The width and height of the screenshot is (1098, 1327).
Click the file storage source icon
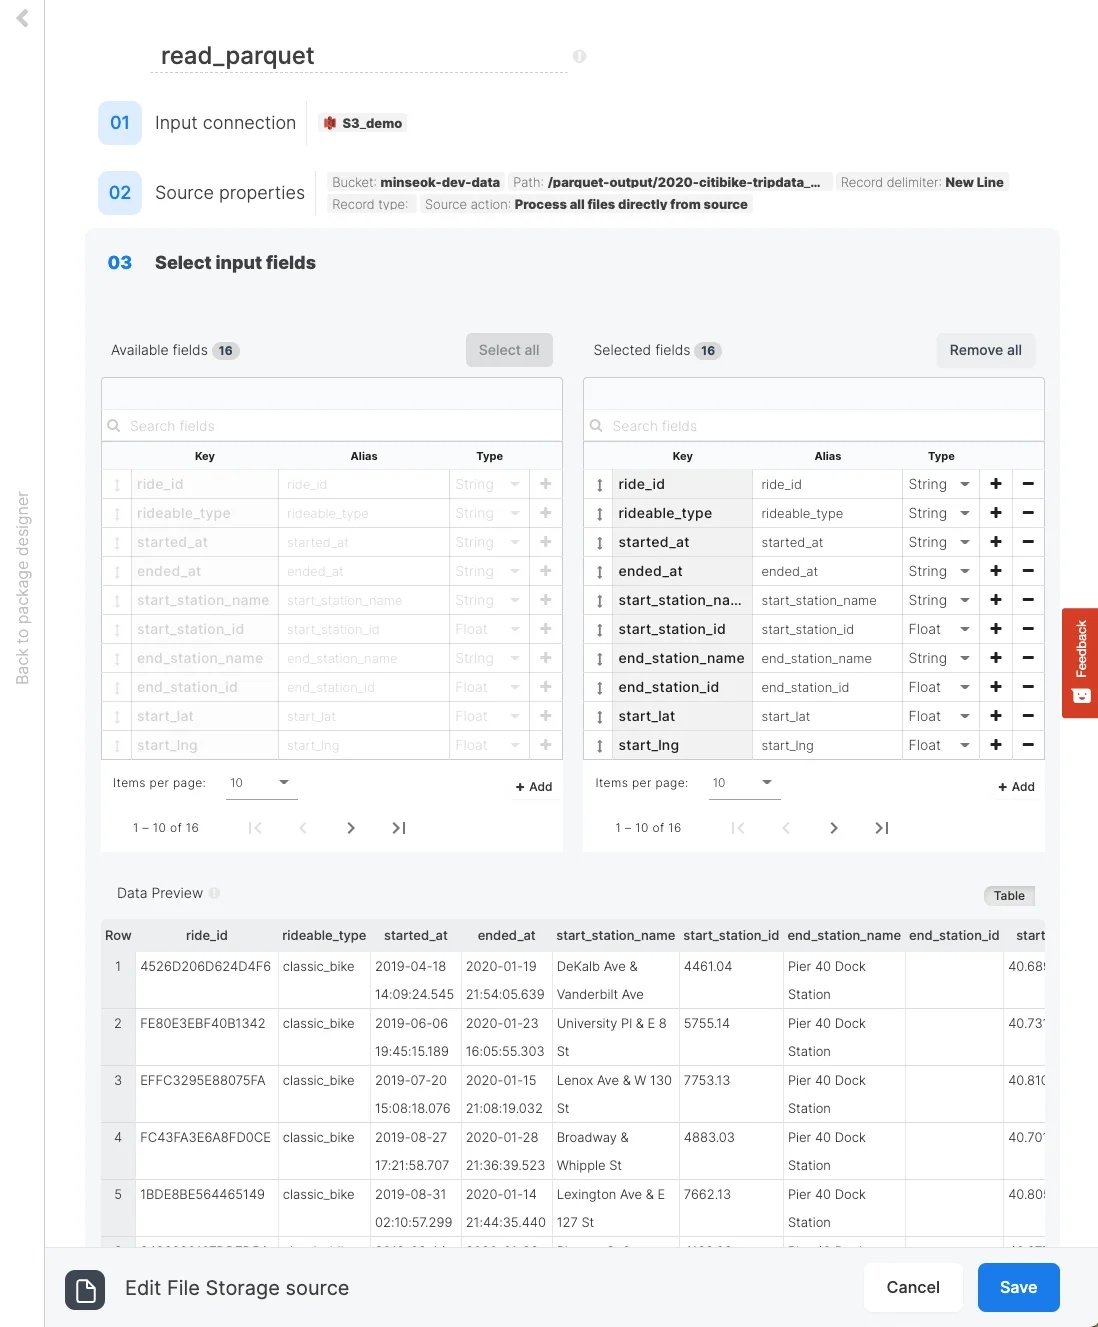click(x=86, y=1290)
